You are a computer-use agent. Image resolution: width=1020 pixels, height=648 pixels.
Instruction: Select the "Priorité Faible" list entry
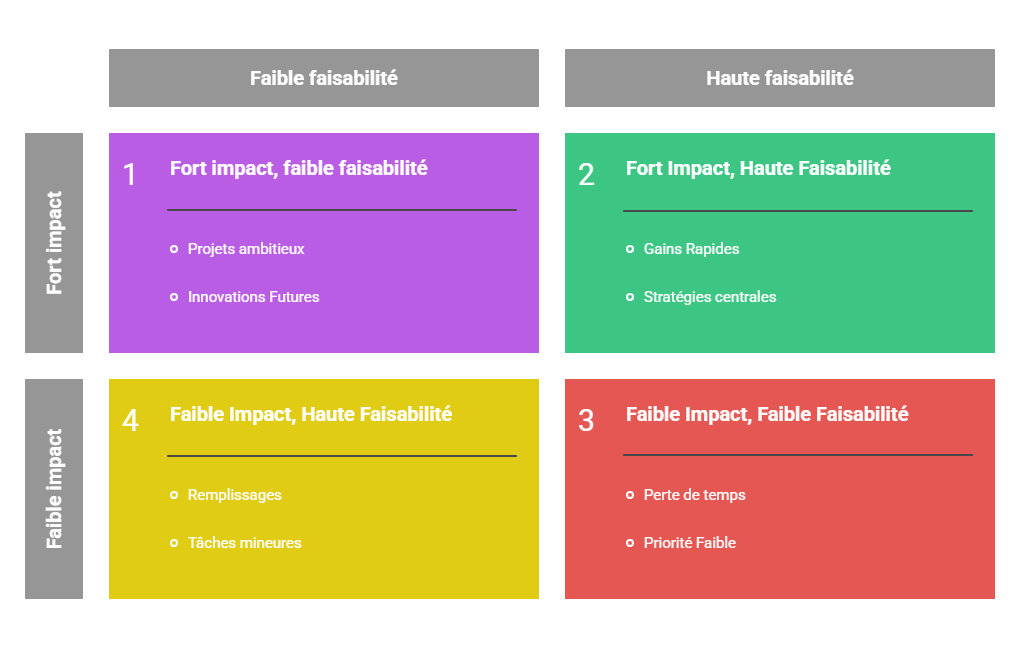tap(689, 543)
